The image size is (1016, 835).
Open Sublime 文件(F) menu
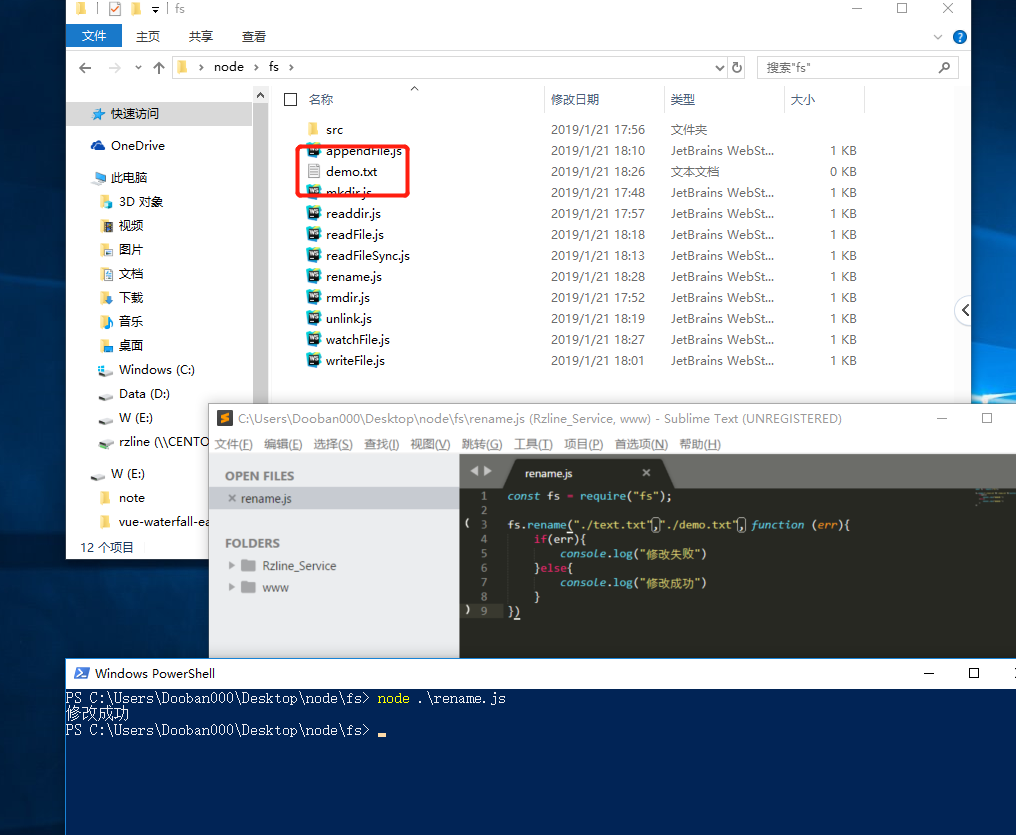click(x=233, y=444)
